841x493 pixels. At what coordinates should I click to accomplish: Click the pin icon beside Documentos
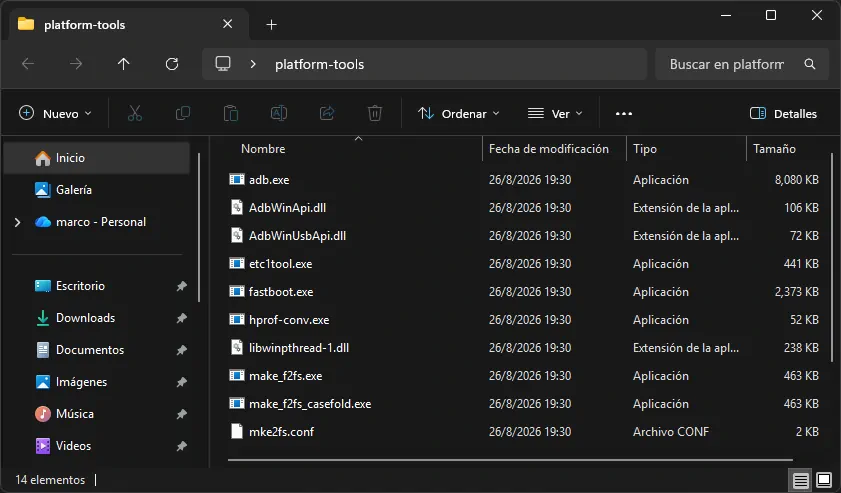[181, 350]
